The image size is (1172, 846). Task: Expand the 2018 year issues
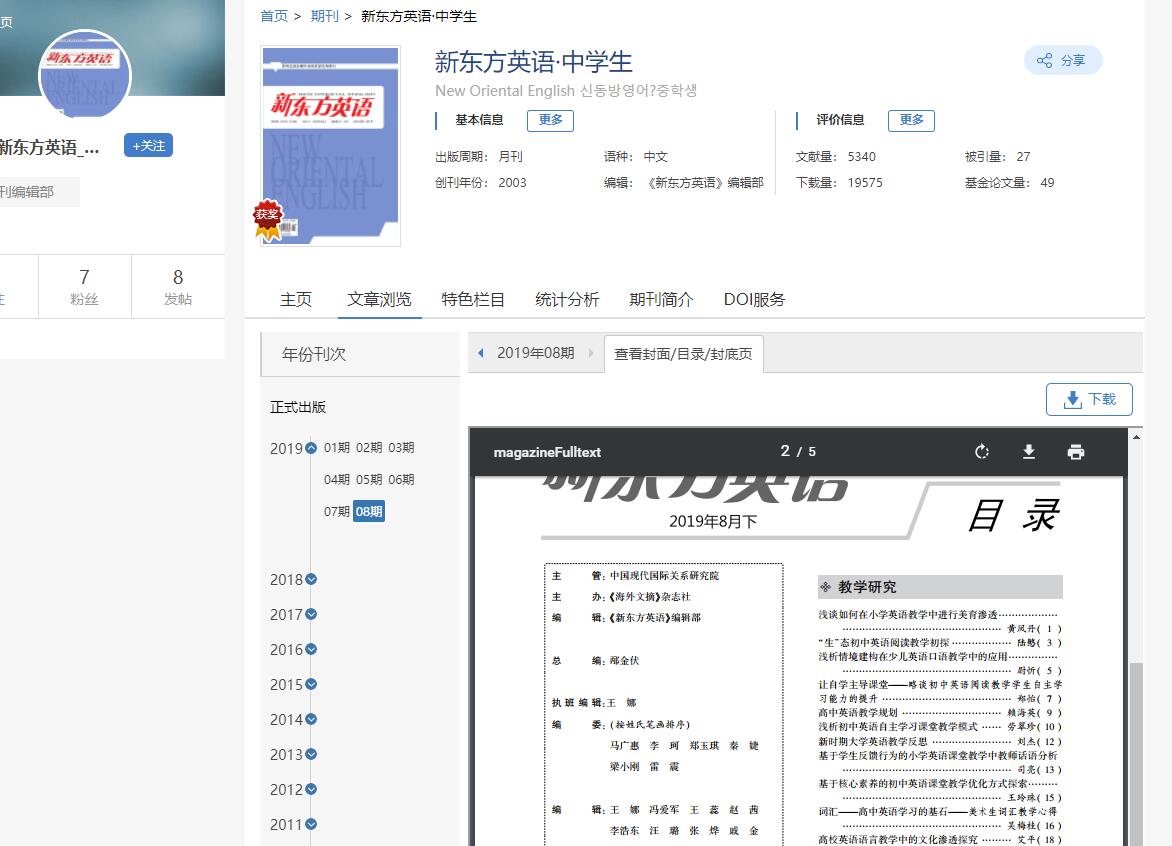point(311,579)
